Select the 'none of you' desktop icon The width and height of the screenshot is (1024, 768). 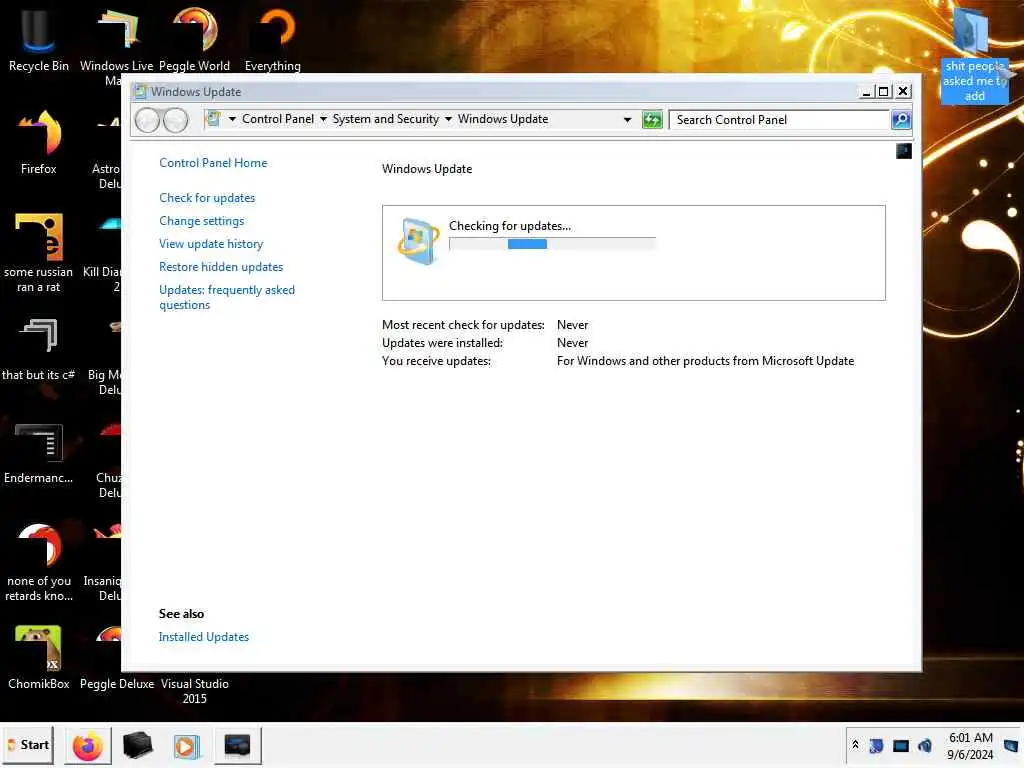tap(38, 562)
